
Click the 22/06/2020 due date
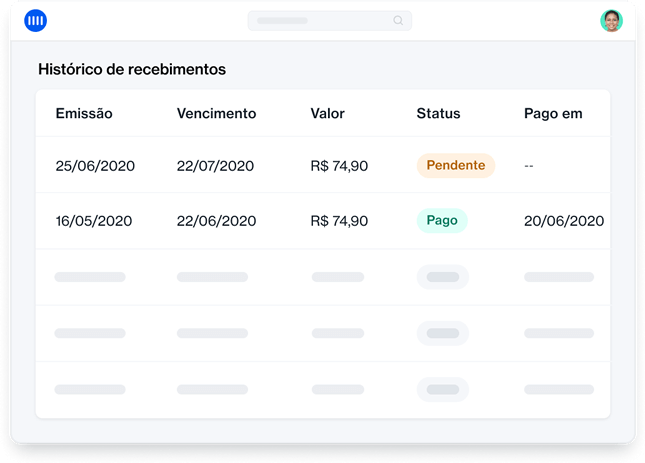coord(215,221)
